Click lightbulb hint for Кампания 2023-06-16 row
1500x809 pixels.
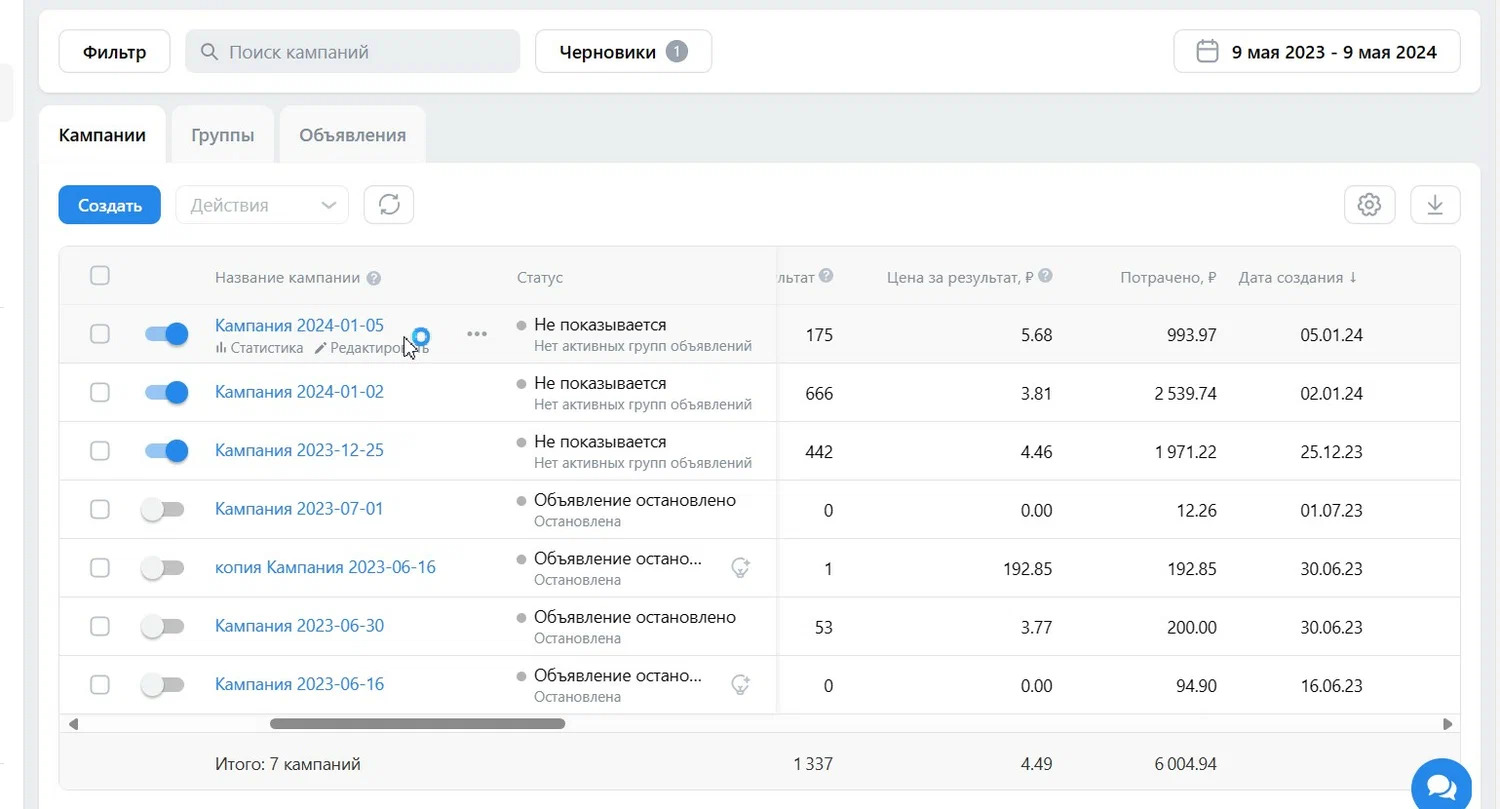coord(741,685)
